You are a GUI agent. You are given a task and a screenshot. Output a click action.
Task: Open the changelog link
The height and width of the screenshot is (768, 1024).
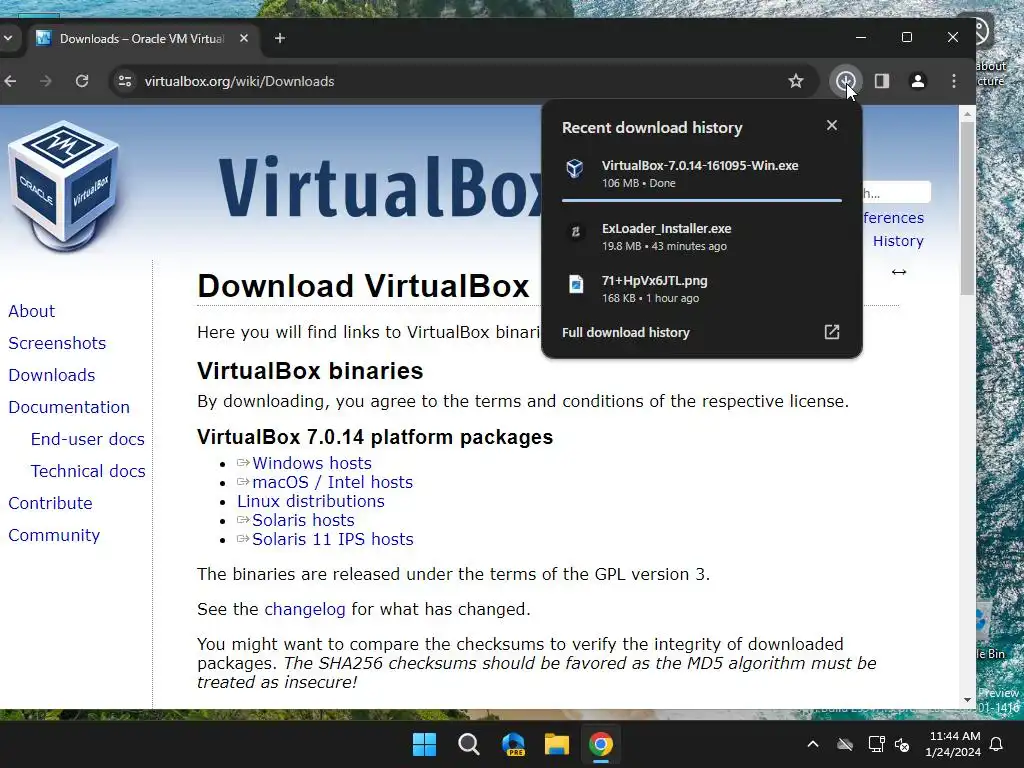305,609
